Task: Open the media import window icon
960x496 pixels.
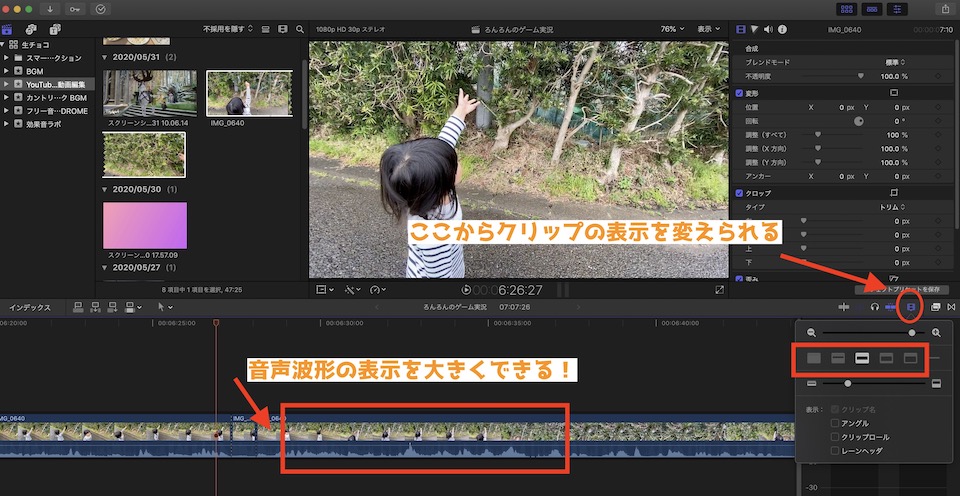Action: click(x=50, y=9)
